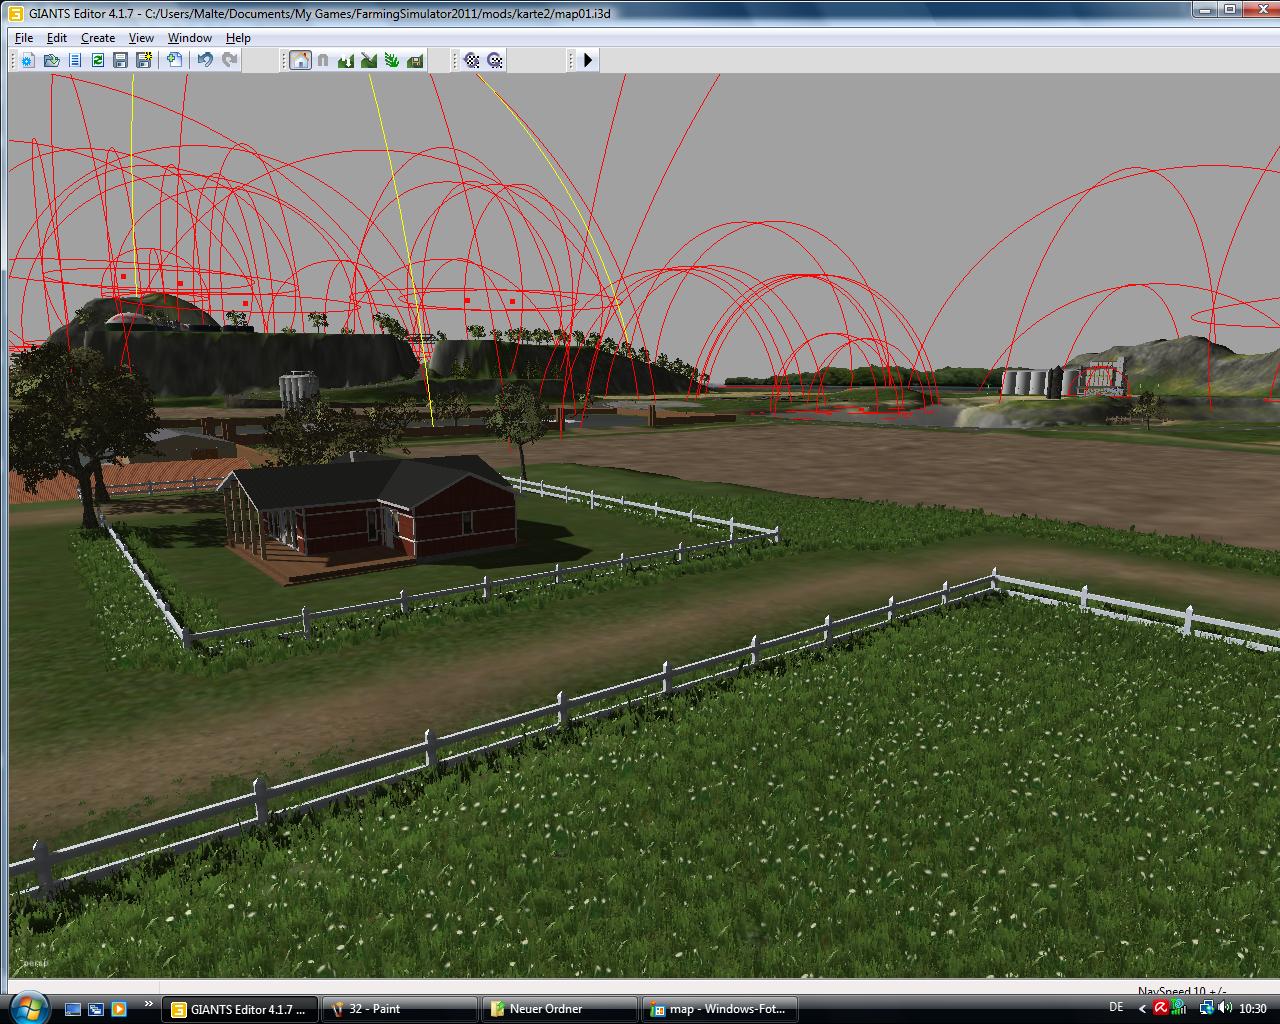Open the View menu
The height and width of the screenshot is (1024, 1280).
(x=141, y=38)
